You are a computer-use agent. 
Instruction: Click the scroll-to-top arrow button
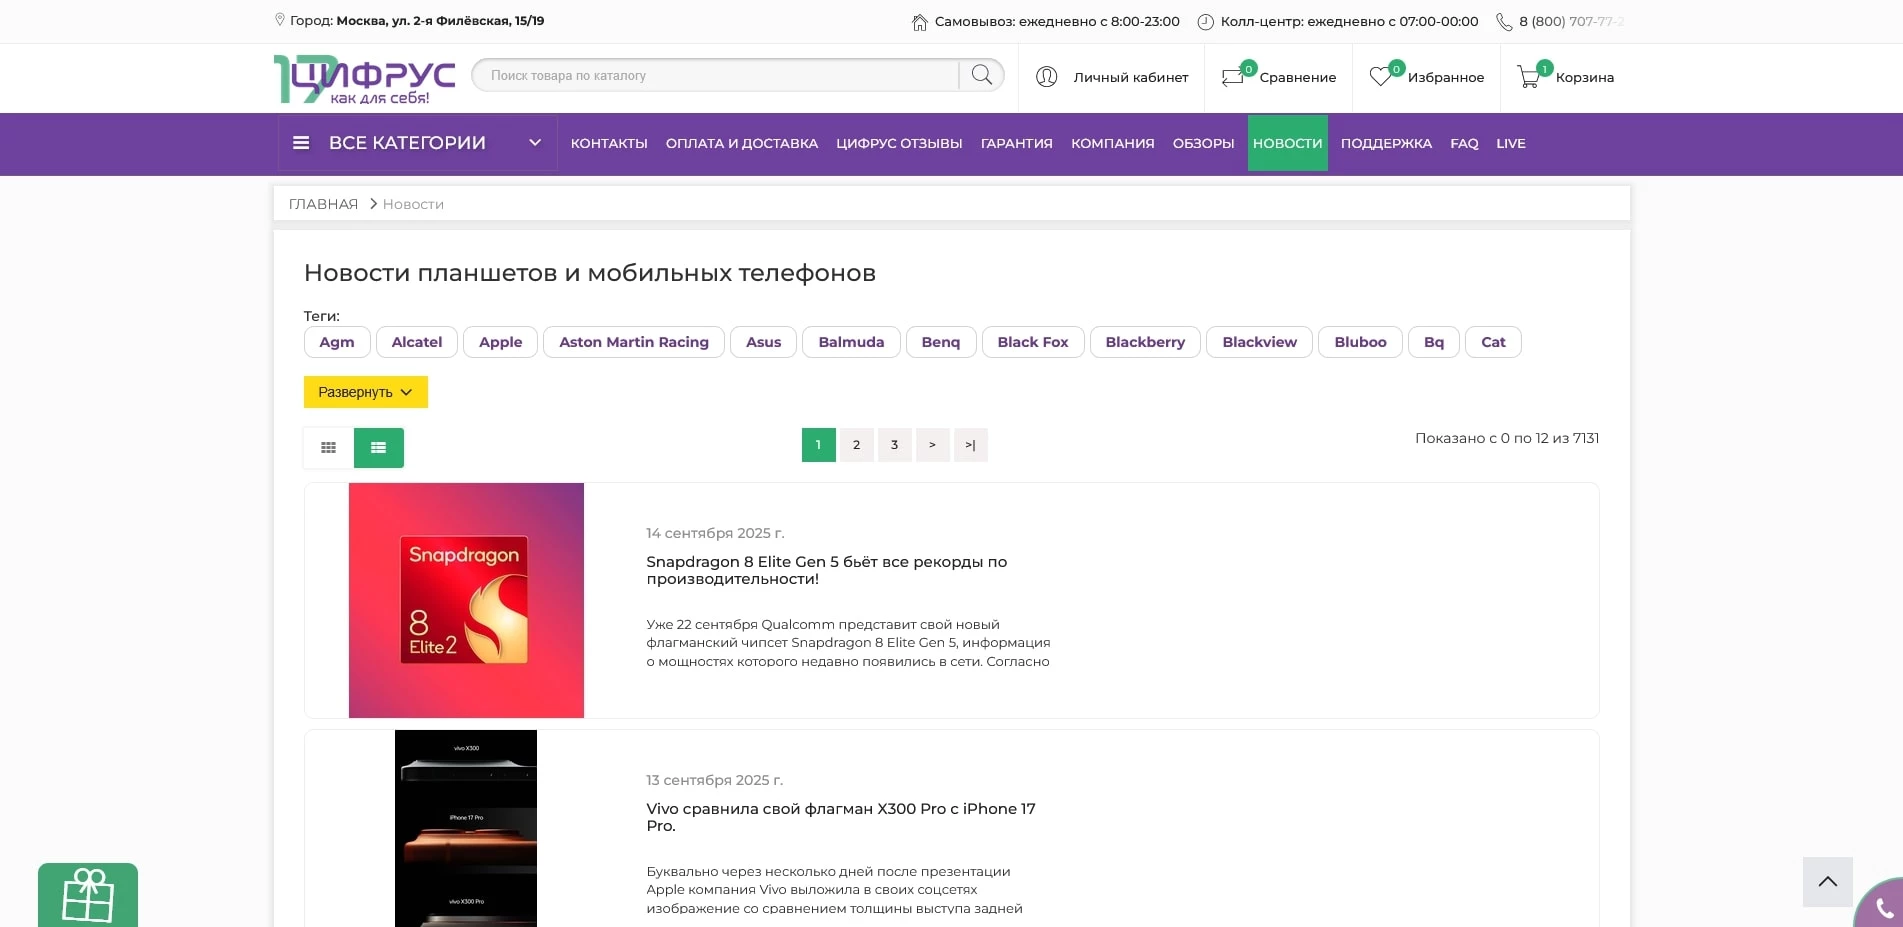pyautogui.click(x=1827, y=881)
